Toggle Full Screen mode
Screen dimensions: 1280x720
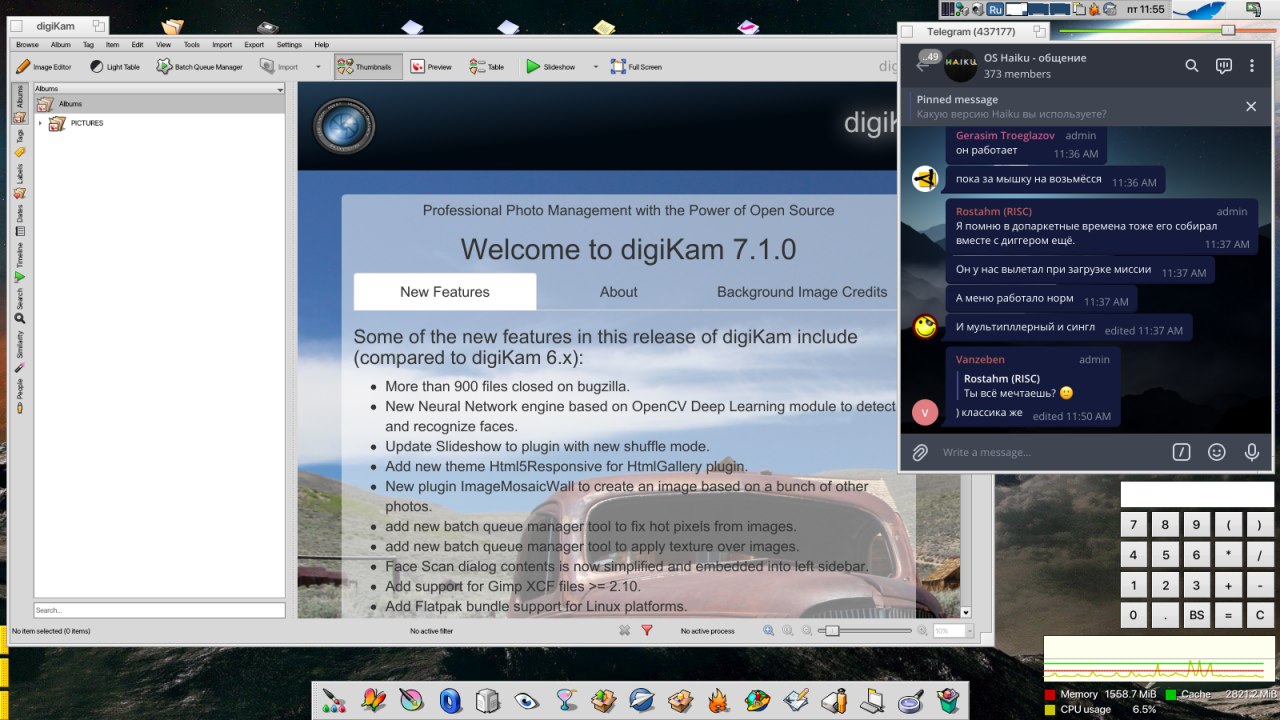tap(637, 67)
